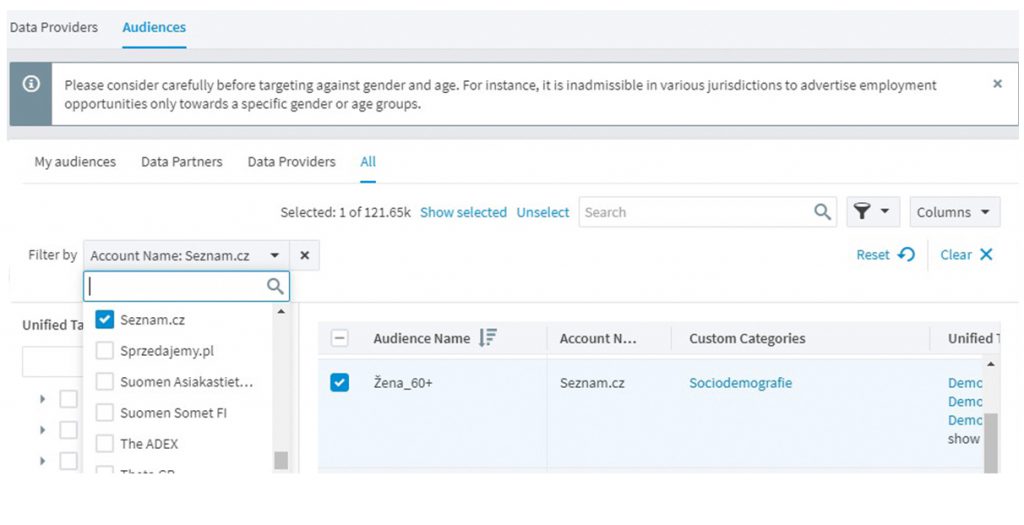This screenshot has width=1024, height=525.
Task: Remove the Account Name filter with X
Action: coord(304,255)
